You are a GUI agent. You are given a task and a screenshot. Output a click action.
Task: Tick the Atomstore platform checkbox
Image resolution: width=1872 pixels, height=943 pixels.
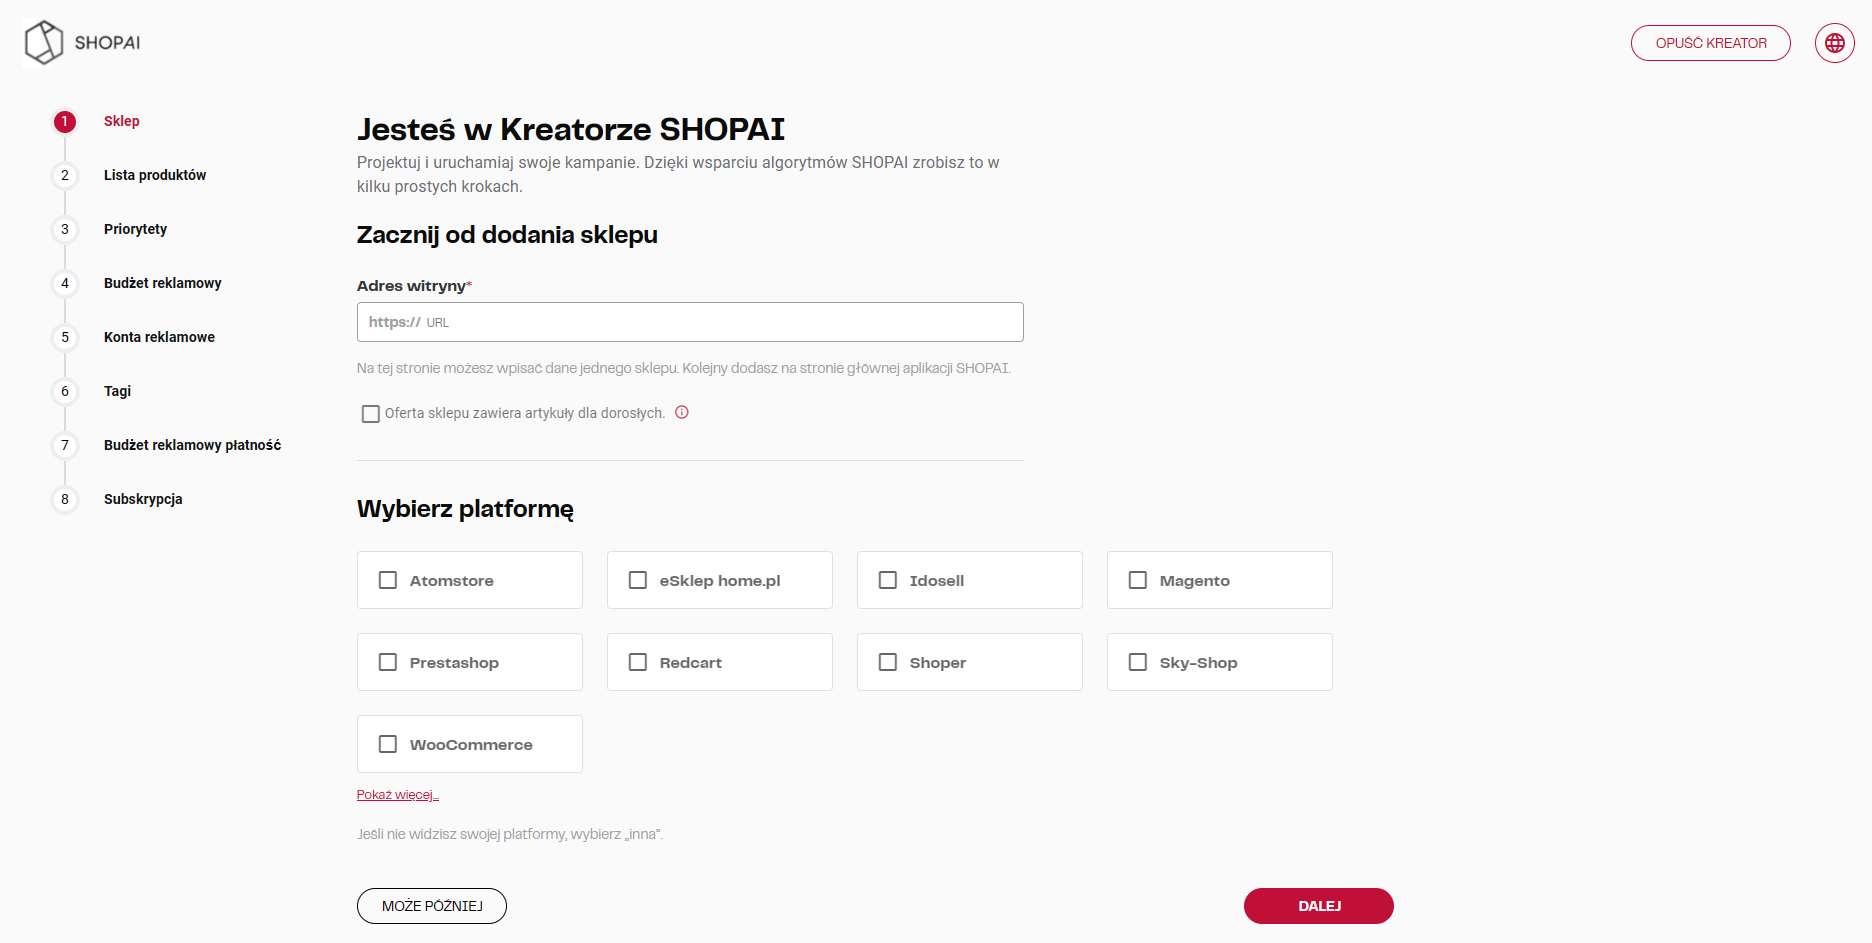tap(388, 580)
